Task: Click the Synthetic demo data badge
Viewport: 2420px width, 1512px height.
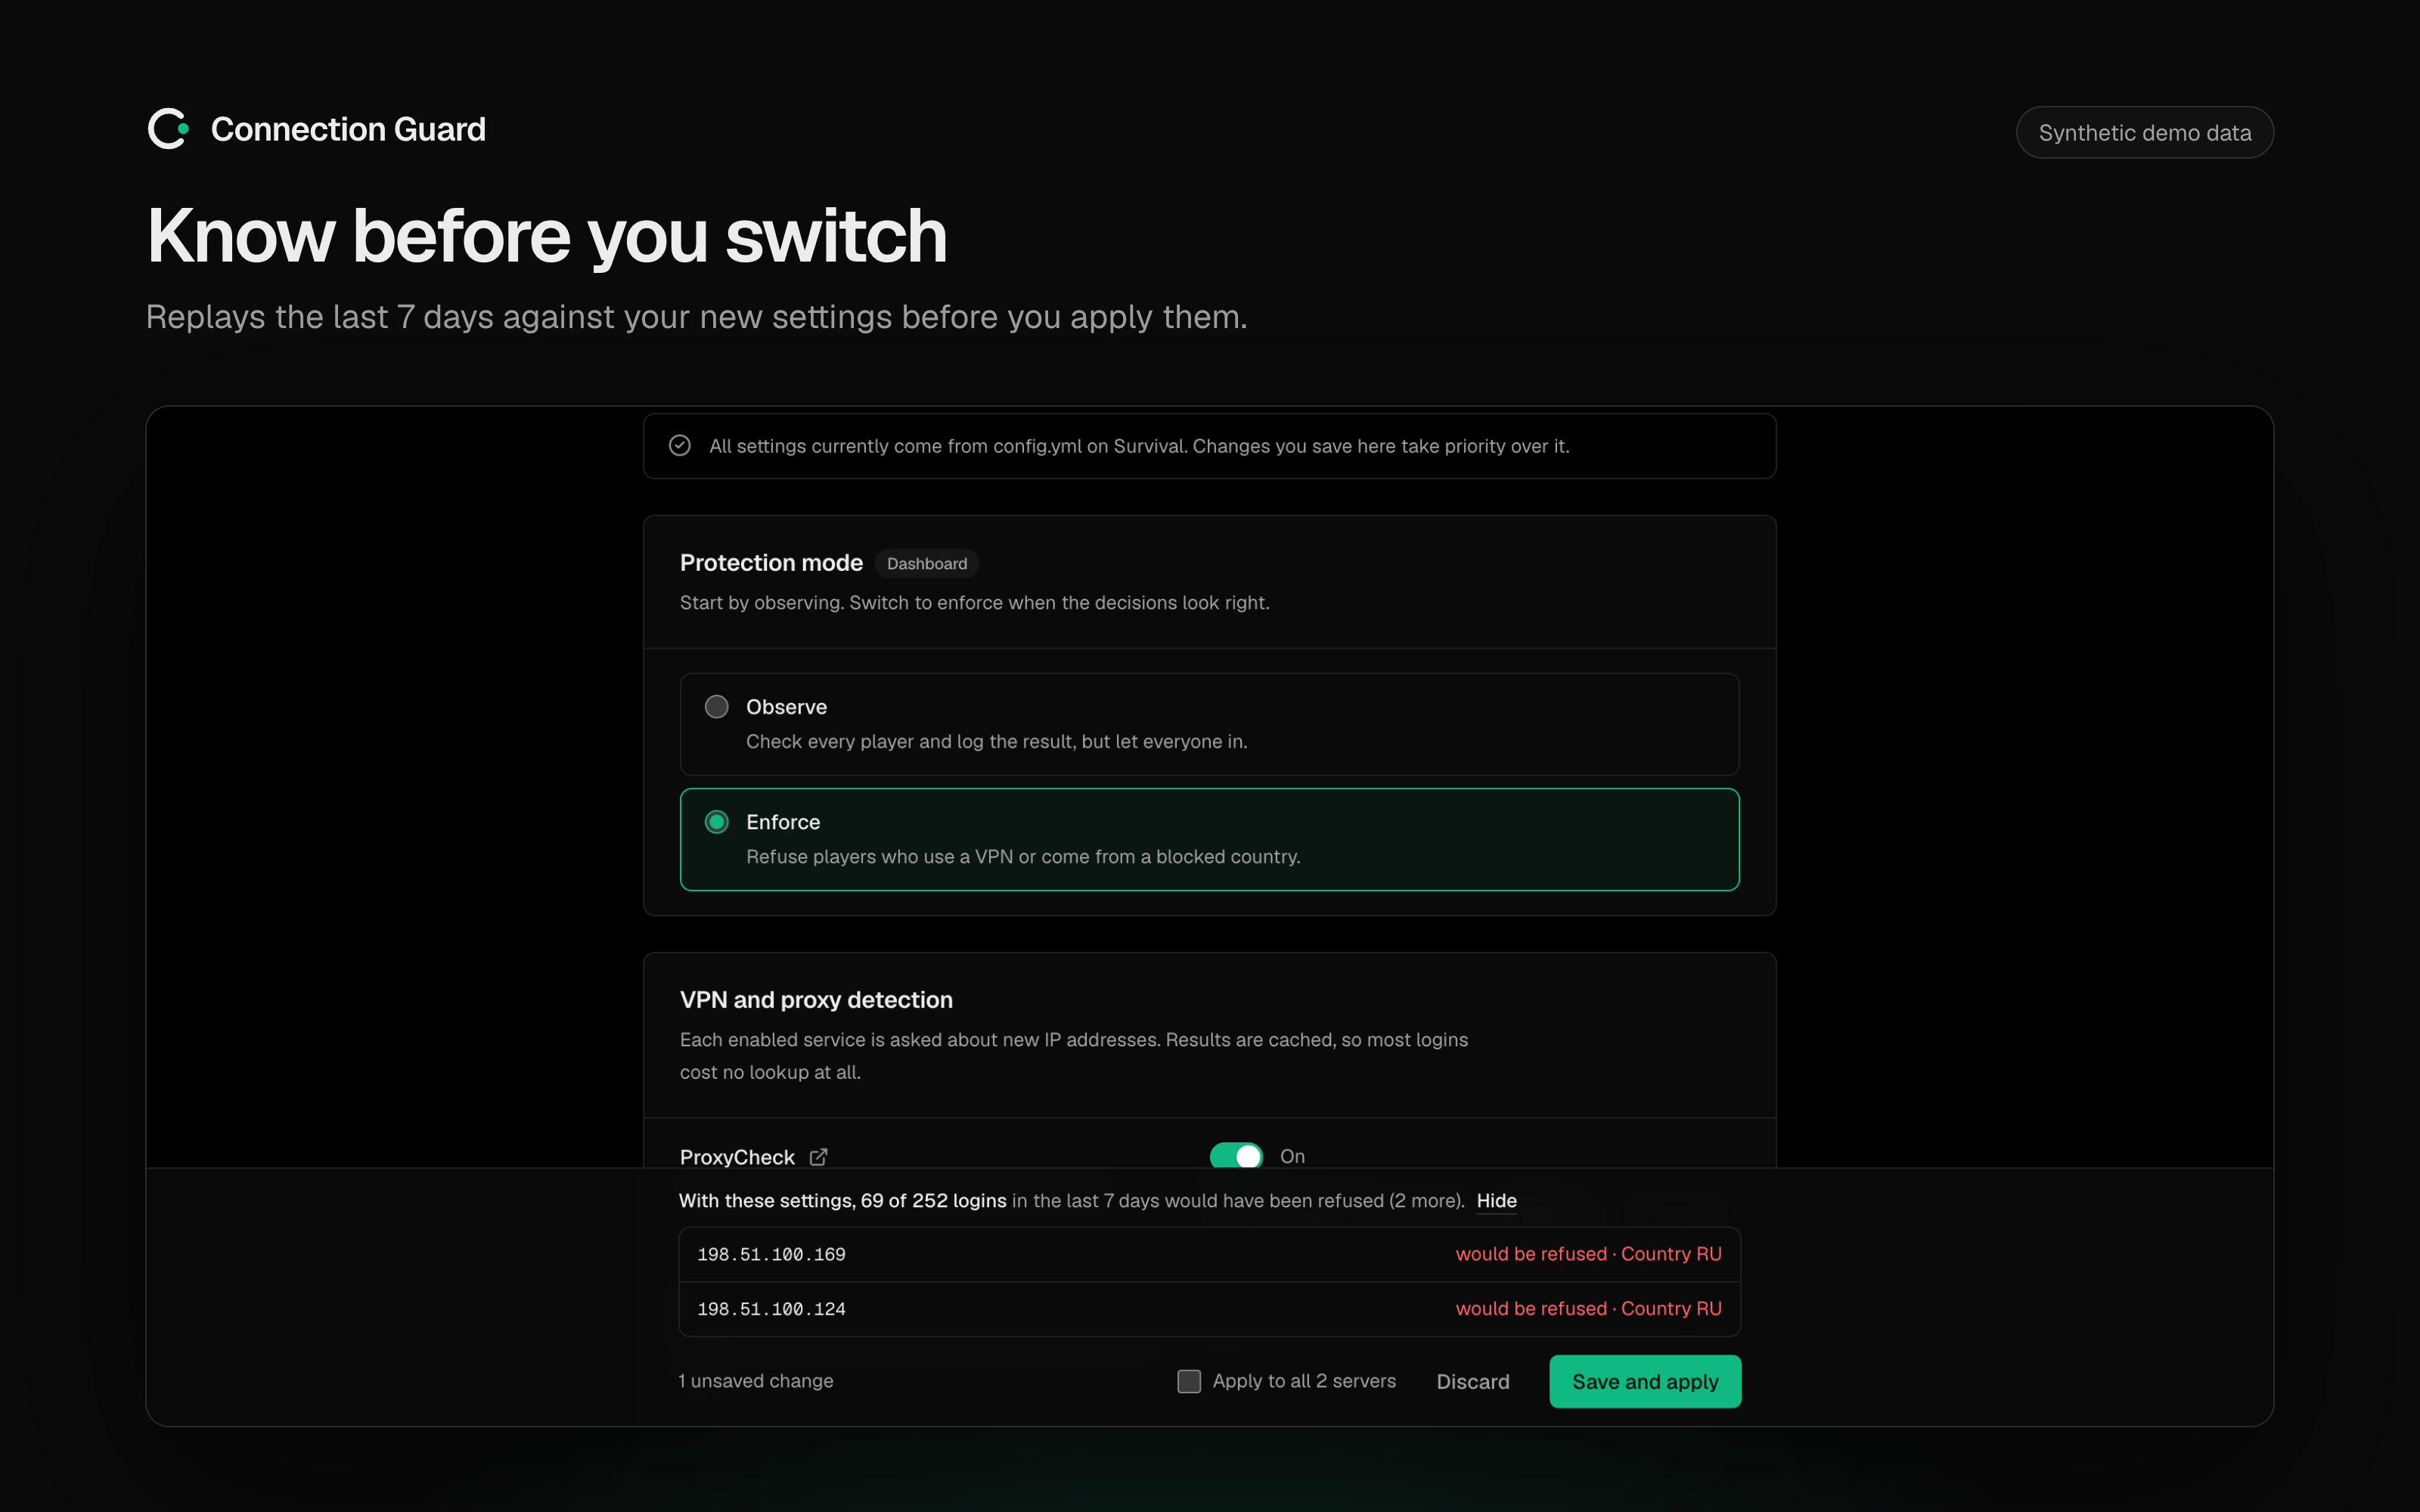Action: pos(2145,132)
